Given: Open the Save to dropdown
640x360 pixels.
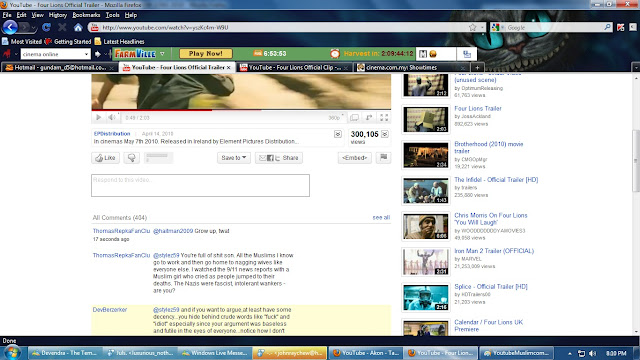Looking at the screenshot, I should (233, 158).
